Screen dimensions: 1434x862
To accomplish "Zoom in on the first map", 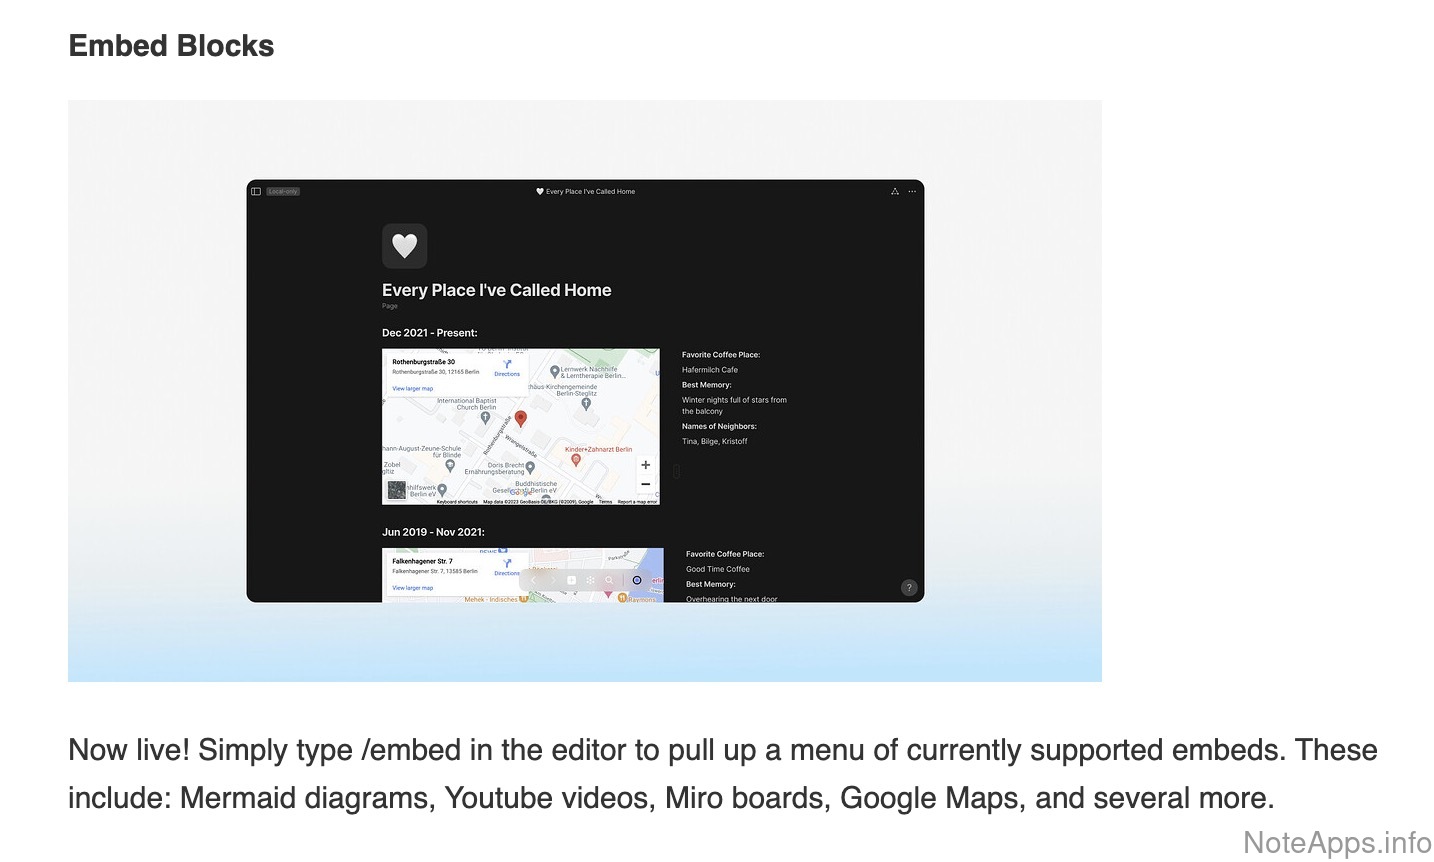I will (x=645, y=465).
